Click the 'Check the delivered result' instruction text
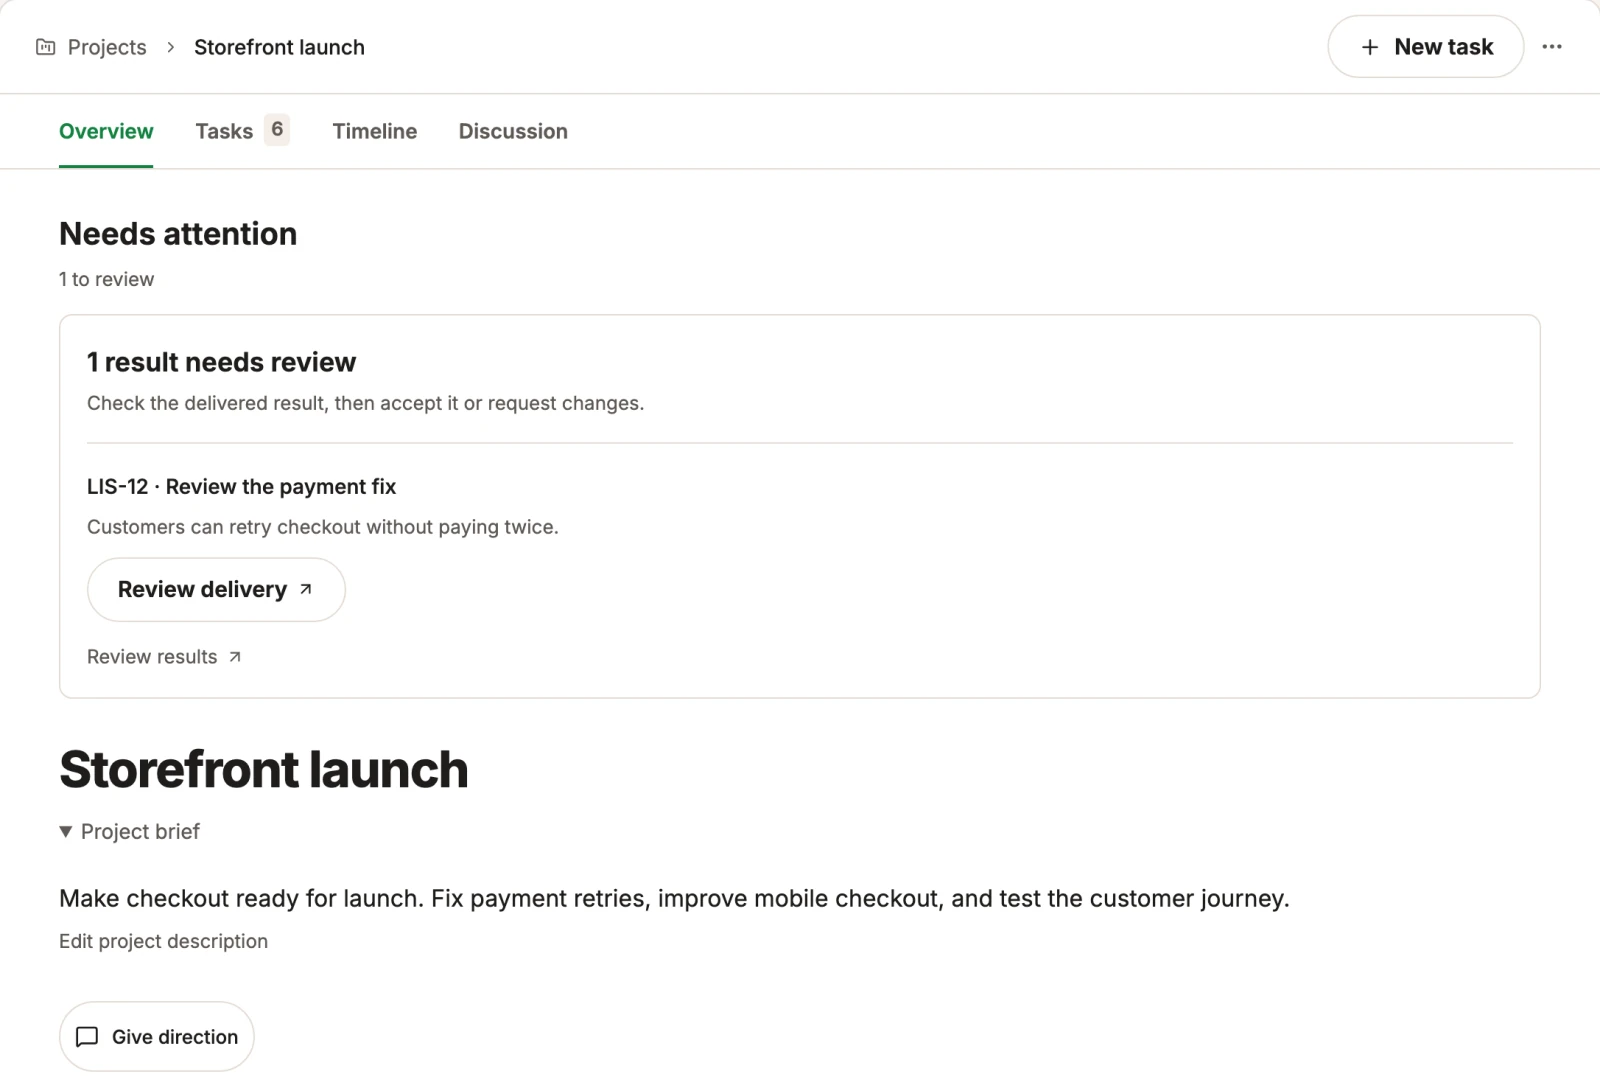The width and height of the screenshot is (1600, 1091). [x=365, y=403]
